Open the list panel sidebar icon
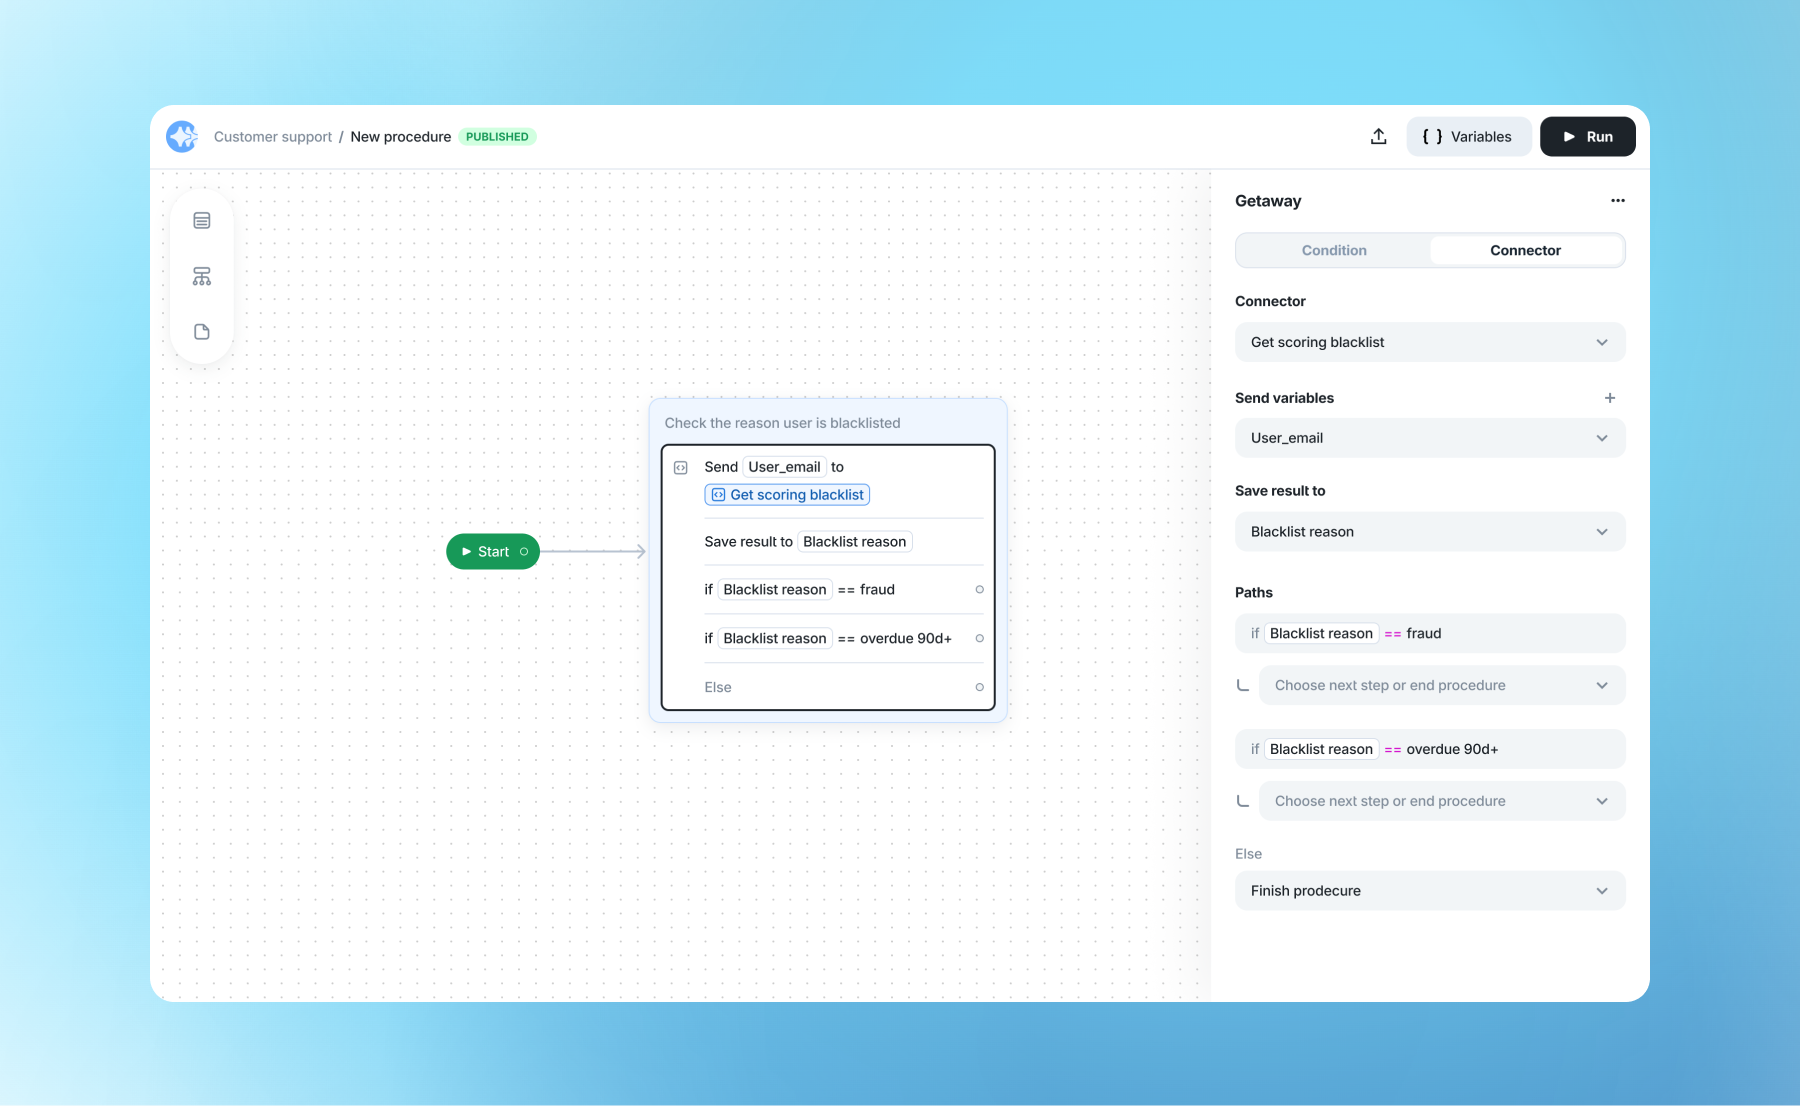Viewport: 1800px width, 1106px height. click(202, 221)
